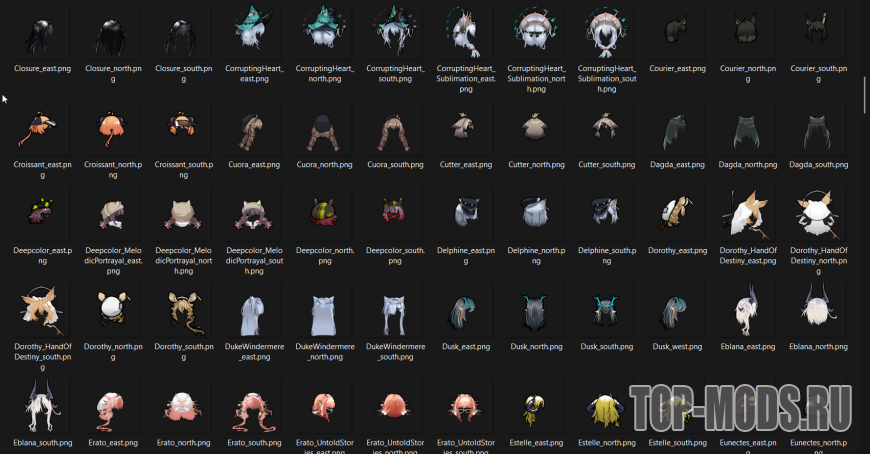870x454 pixels.
Task: Select the Estelle_north.png yellow hair icon
Action: point(606,407)
